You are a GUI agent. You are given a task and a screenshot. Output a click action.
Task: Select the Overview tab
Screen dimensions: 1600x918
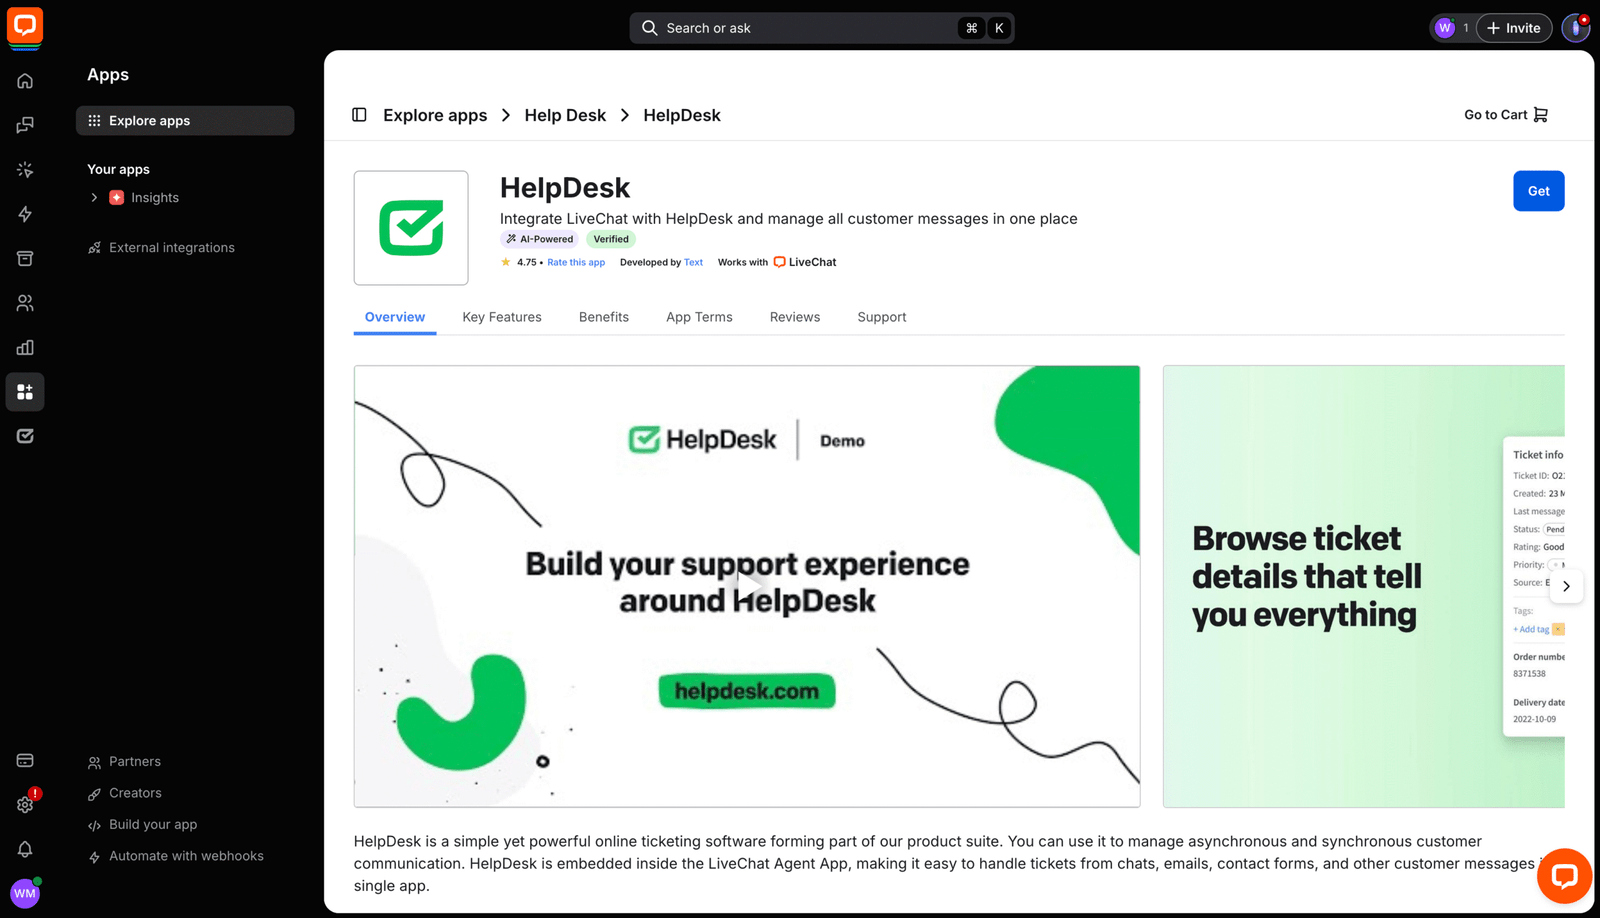point(395,317)
